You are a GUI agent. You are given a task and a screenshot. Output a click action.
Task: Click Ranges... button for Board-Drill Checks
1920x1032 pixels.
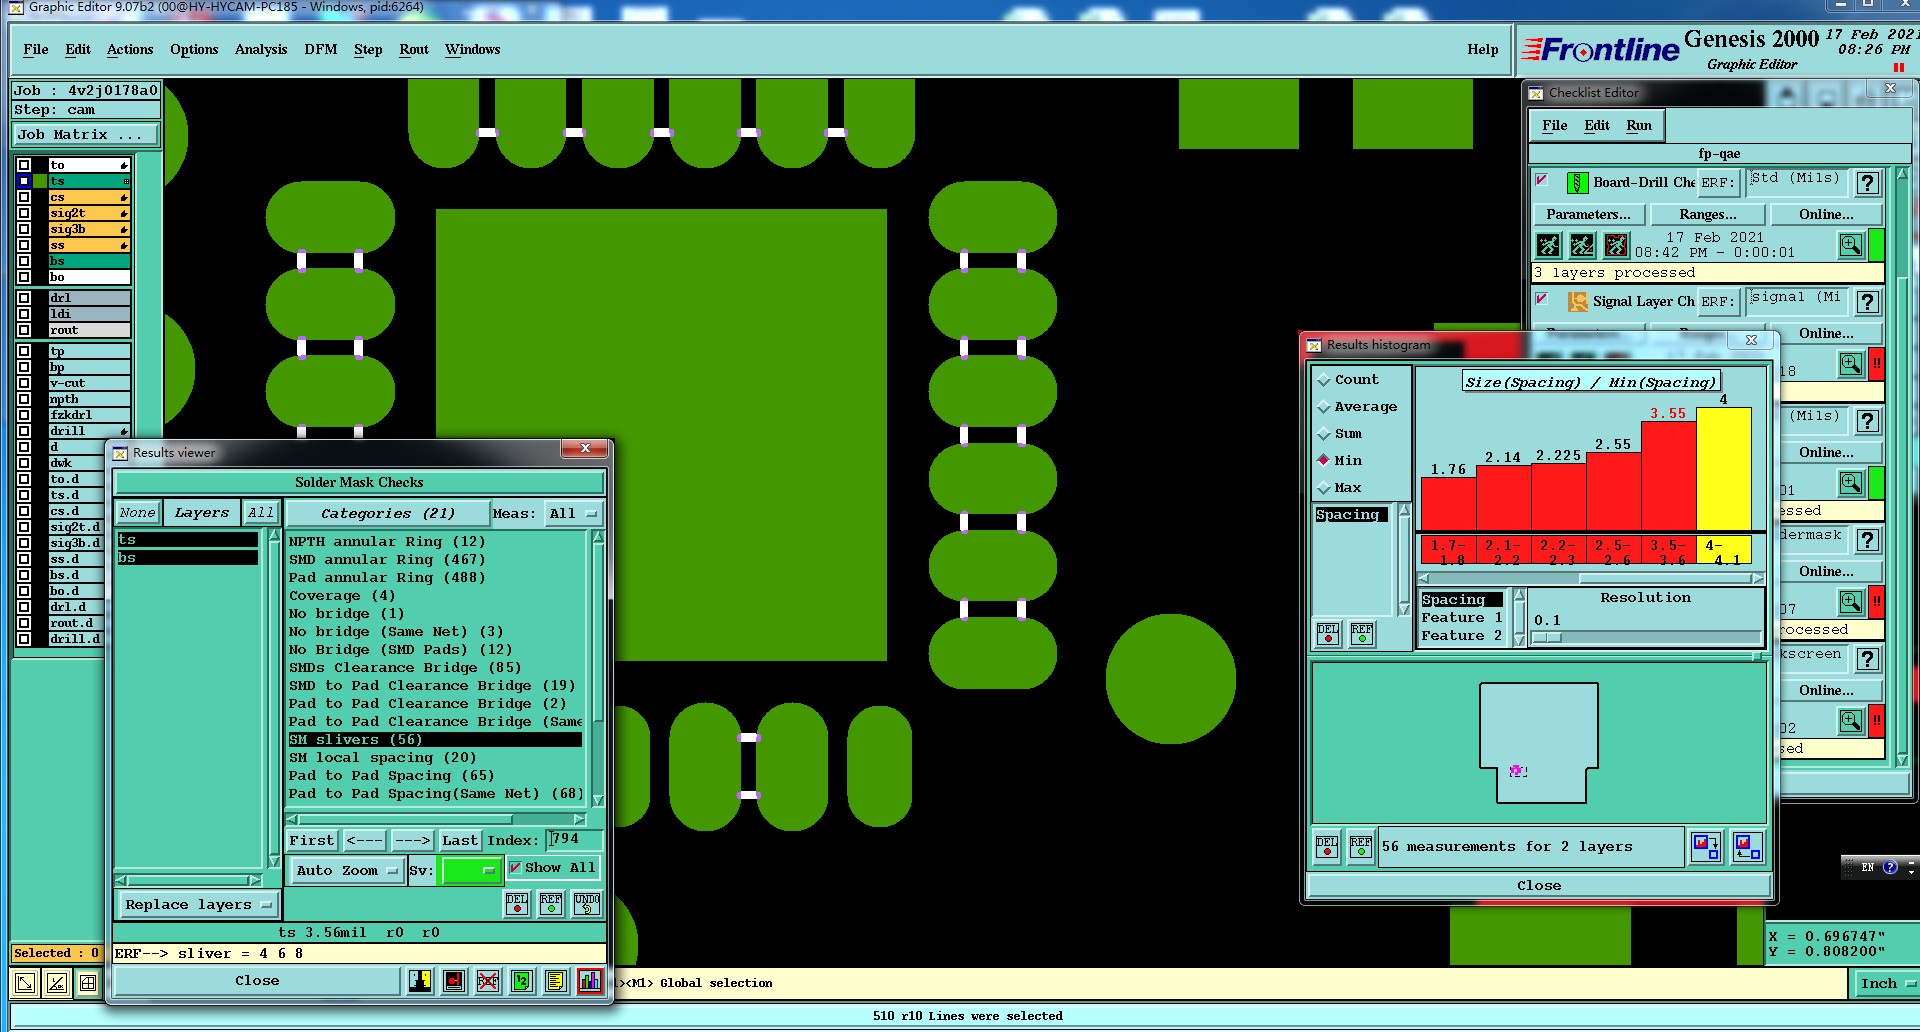pos(1707,215)
